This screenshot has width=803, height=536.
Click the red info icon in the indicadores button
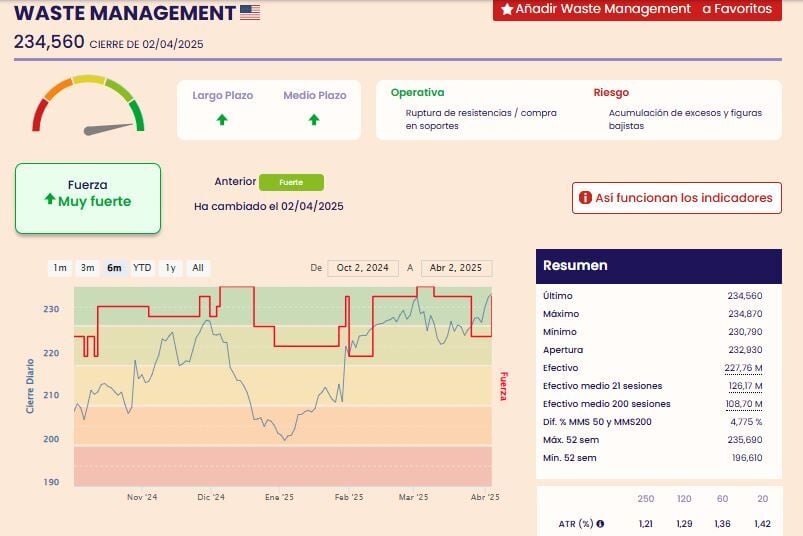coord(585,198)
